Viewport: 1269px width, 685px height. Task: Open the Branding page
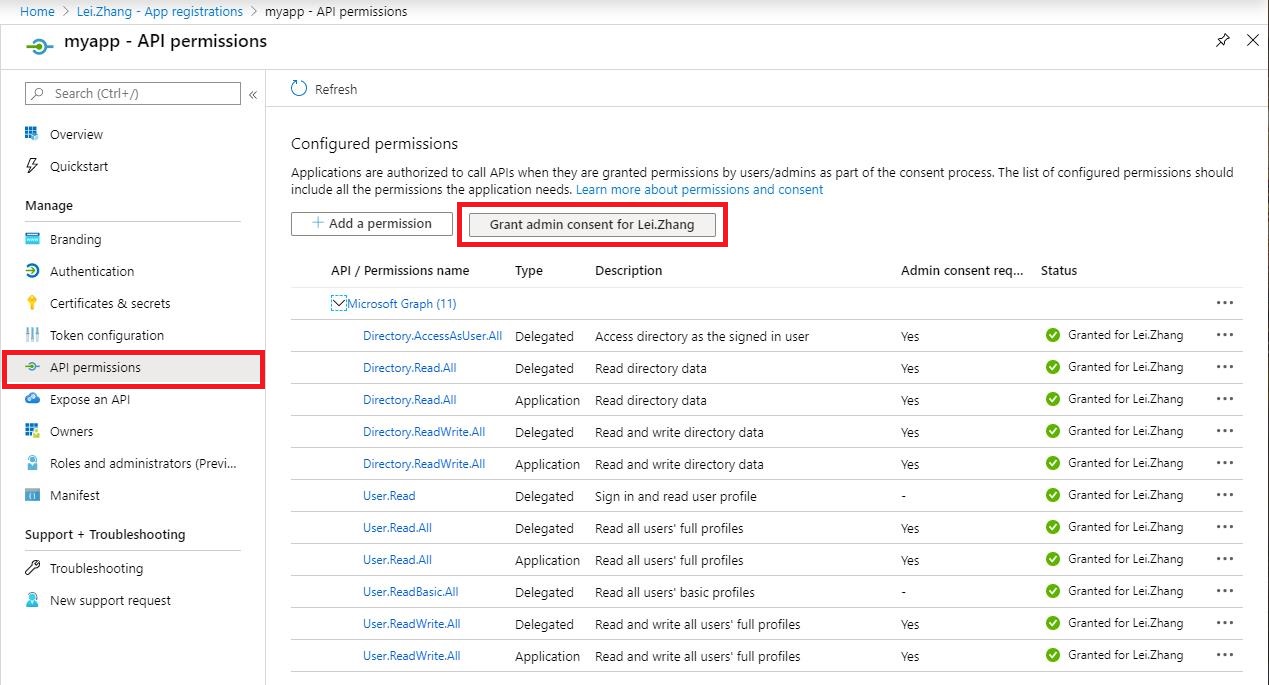coord(75,239)
